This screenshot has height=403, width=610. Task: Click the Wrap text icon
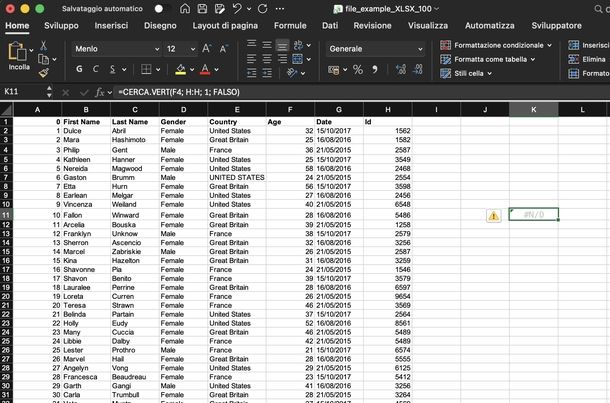click(x=298, y=45)
